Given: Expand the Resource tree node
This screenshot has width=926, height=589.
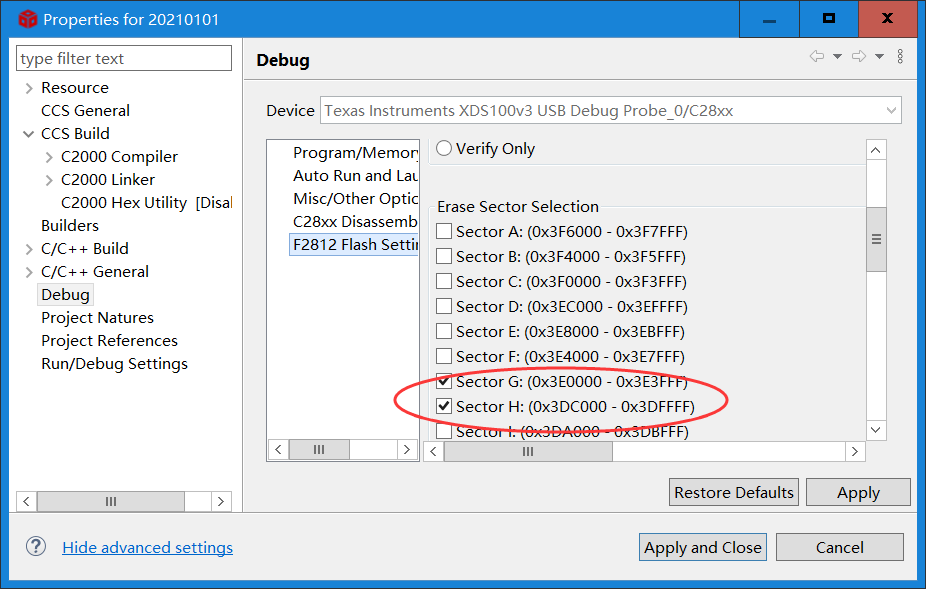Looking at the screenshot, I should point(29,88).
